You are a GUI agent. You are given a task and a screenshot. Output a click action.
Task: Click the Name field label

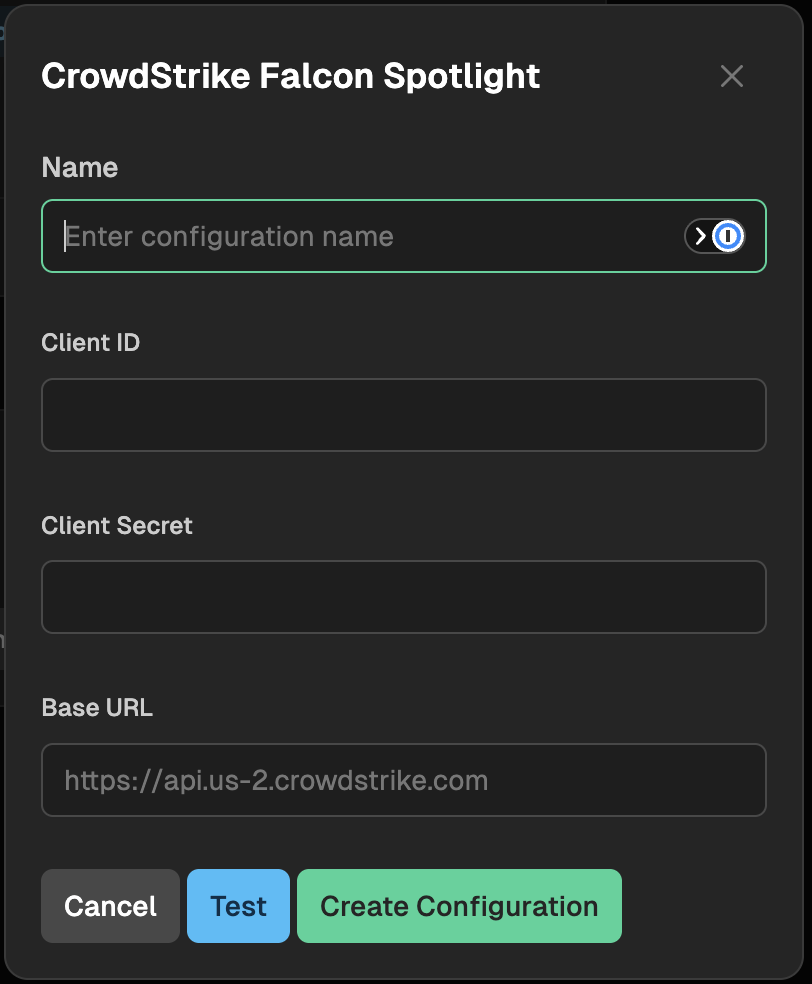(80, 168)
